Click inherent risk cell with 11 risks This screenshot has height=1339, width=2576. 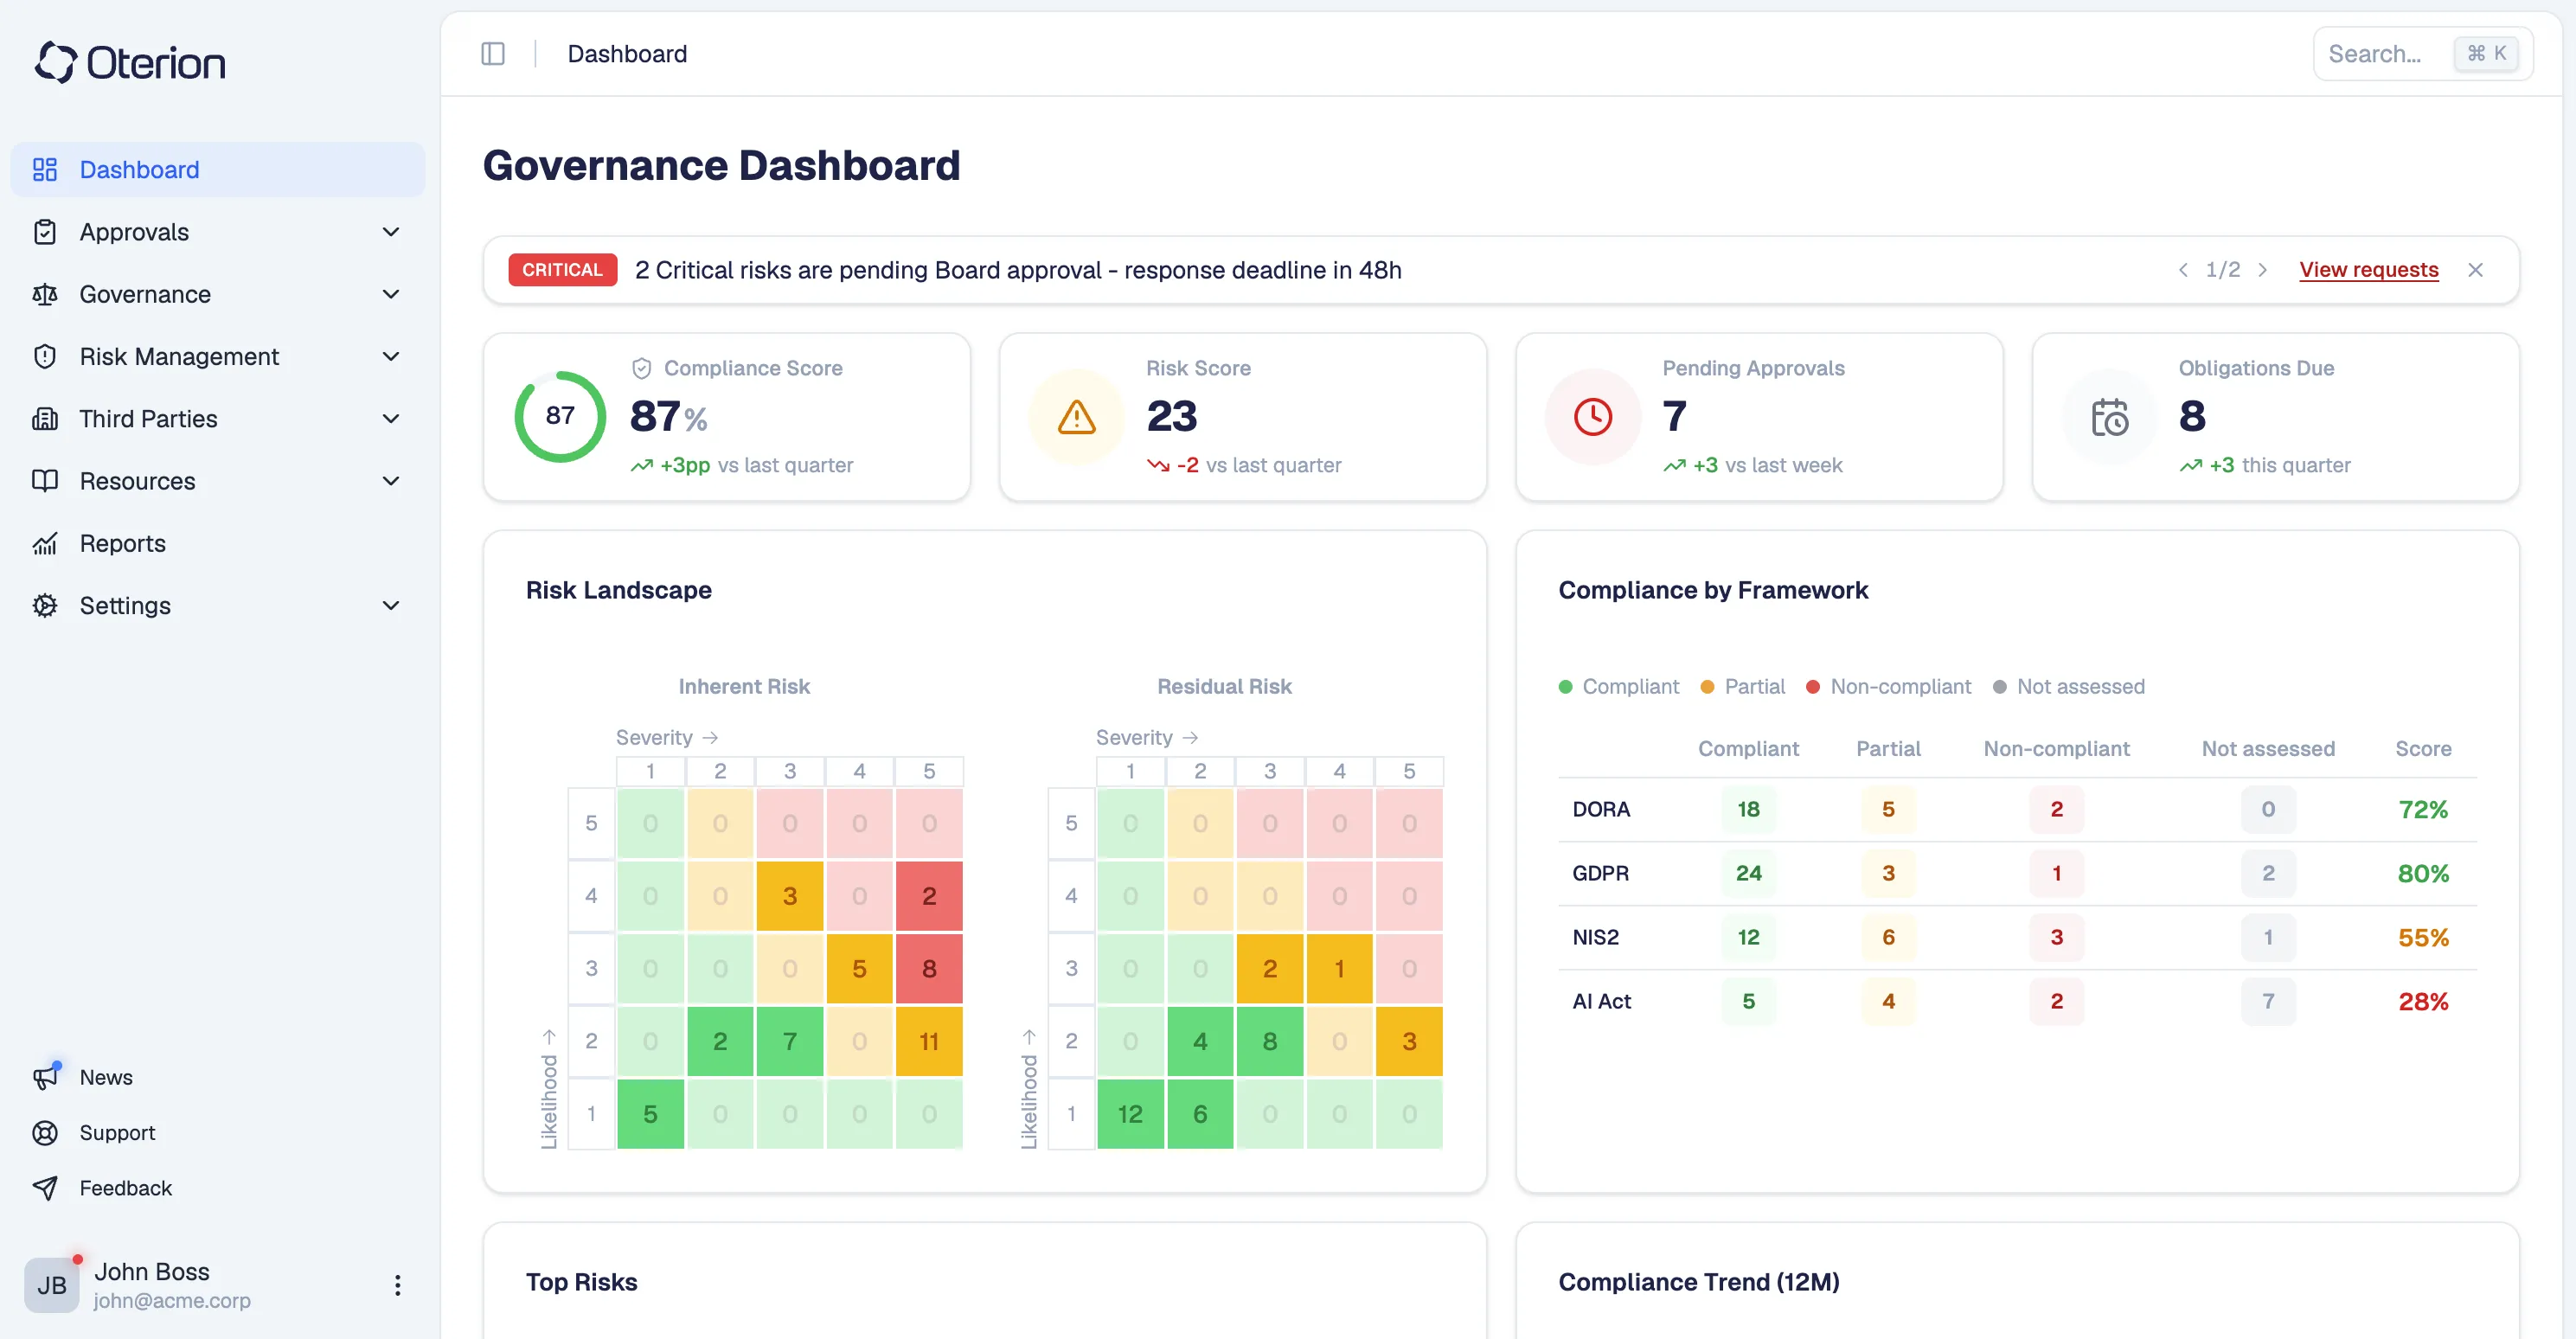(x=929, y=1041)
